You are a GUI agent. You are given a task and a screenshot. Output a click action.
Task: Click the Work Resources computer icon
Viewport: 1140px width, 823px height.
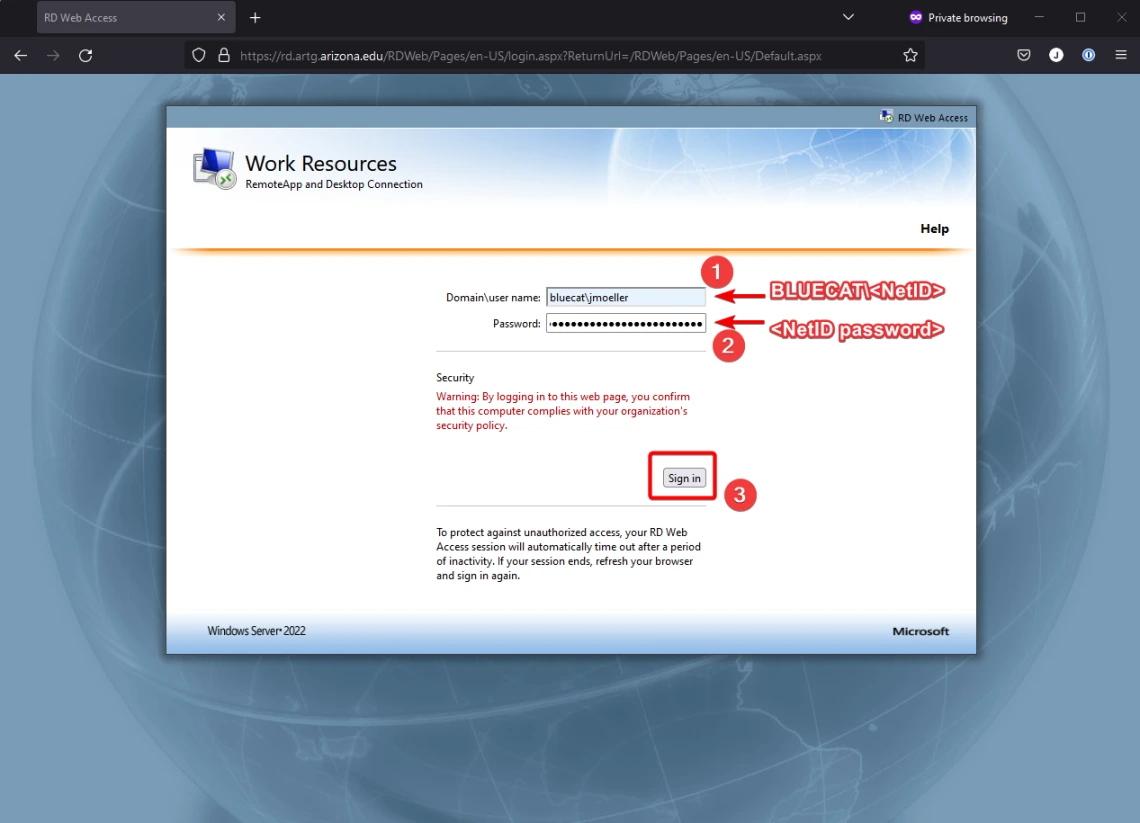click(214, 169)
